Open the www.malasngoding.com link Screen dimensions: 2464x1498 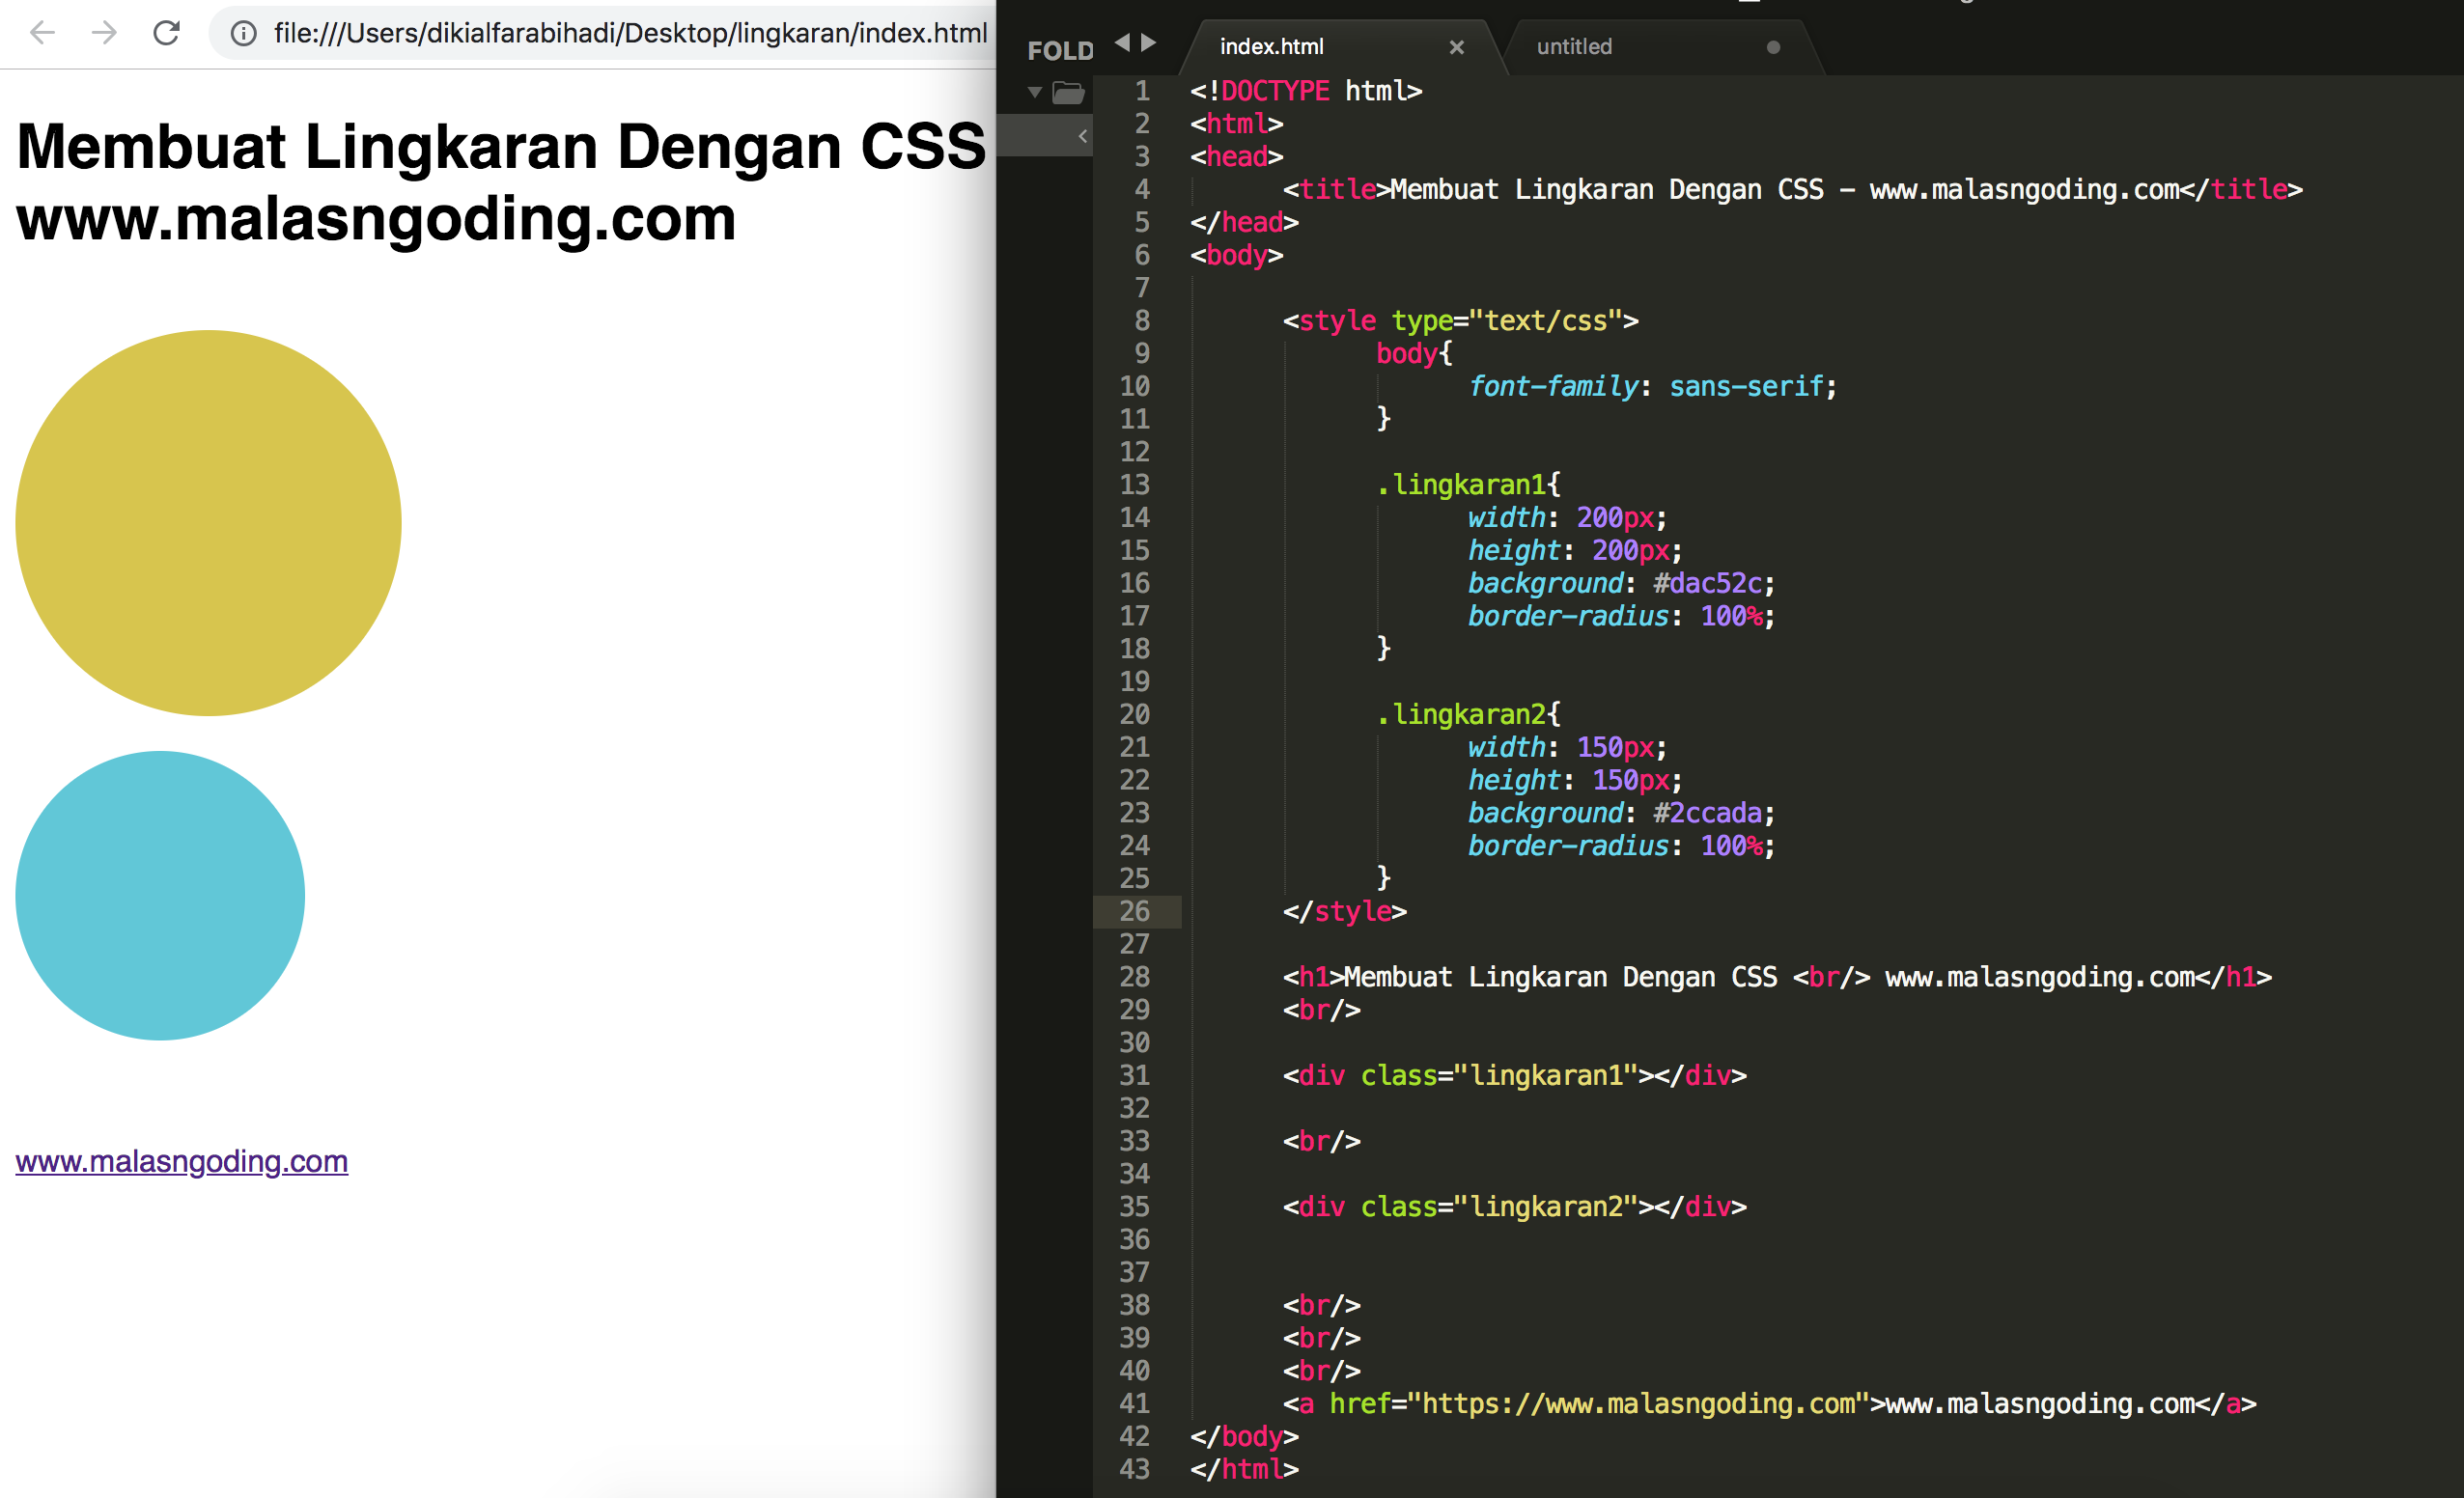click(x=182, y=1161)
